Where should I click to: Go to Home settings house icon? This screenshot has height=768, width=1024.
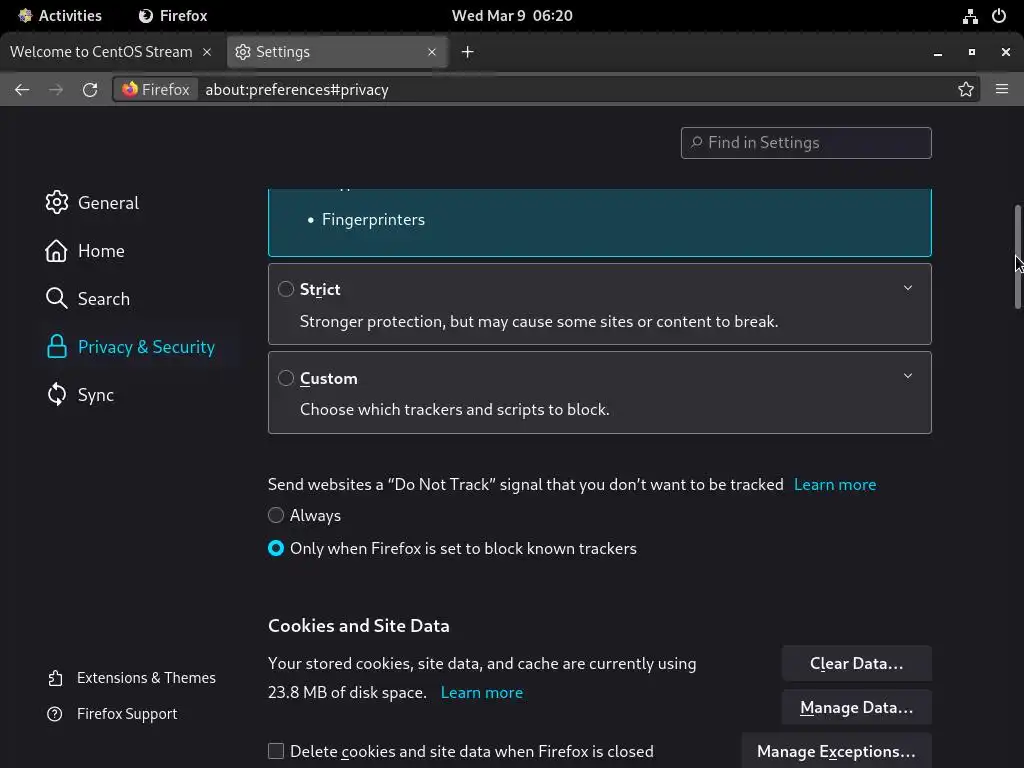[56, 251]
